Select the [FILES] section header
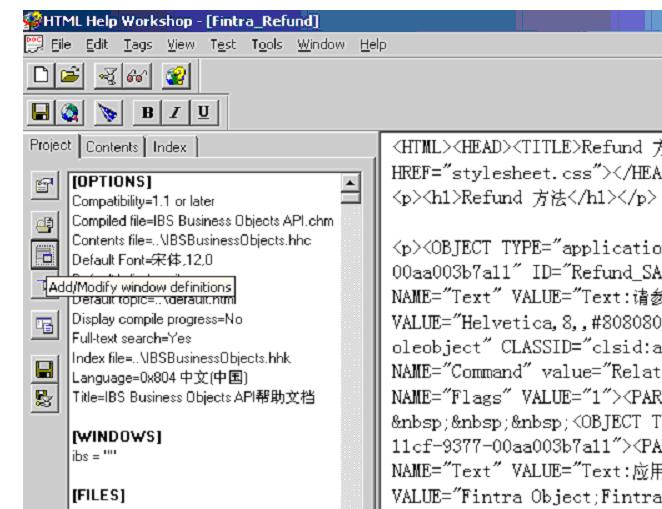The height and width of the screenshot is (509, 662). (99, 495)
